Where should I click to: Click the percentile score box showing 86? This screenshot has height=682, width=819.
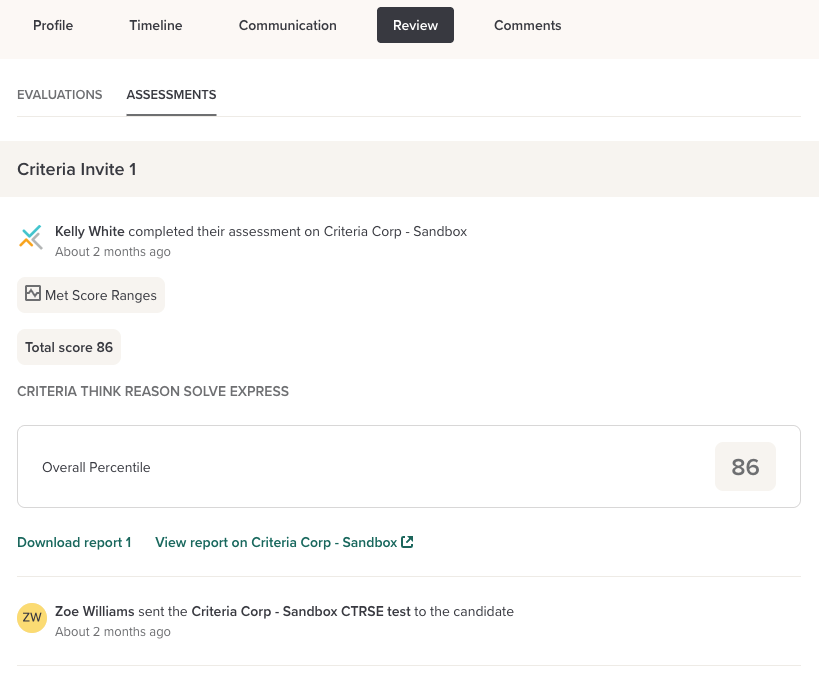pyautogui.click(x=745, y=467)
